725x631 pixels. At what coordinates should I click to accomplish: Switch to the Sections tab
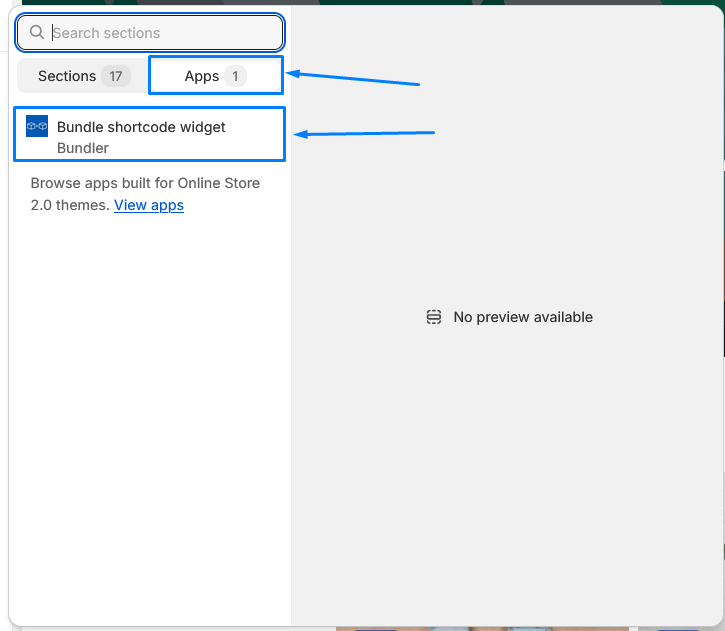coord(84,76)
